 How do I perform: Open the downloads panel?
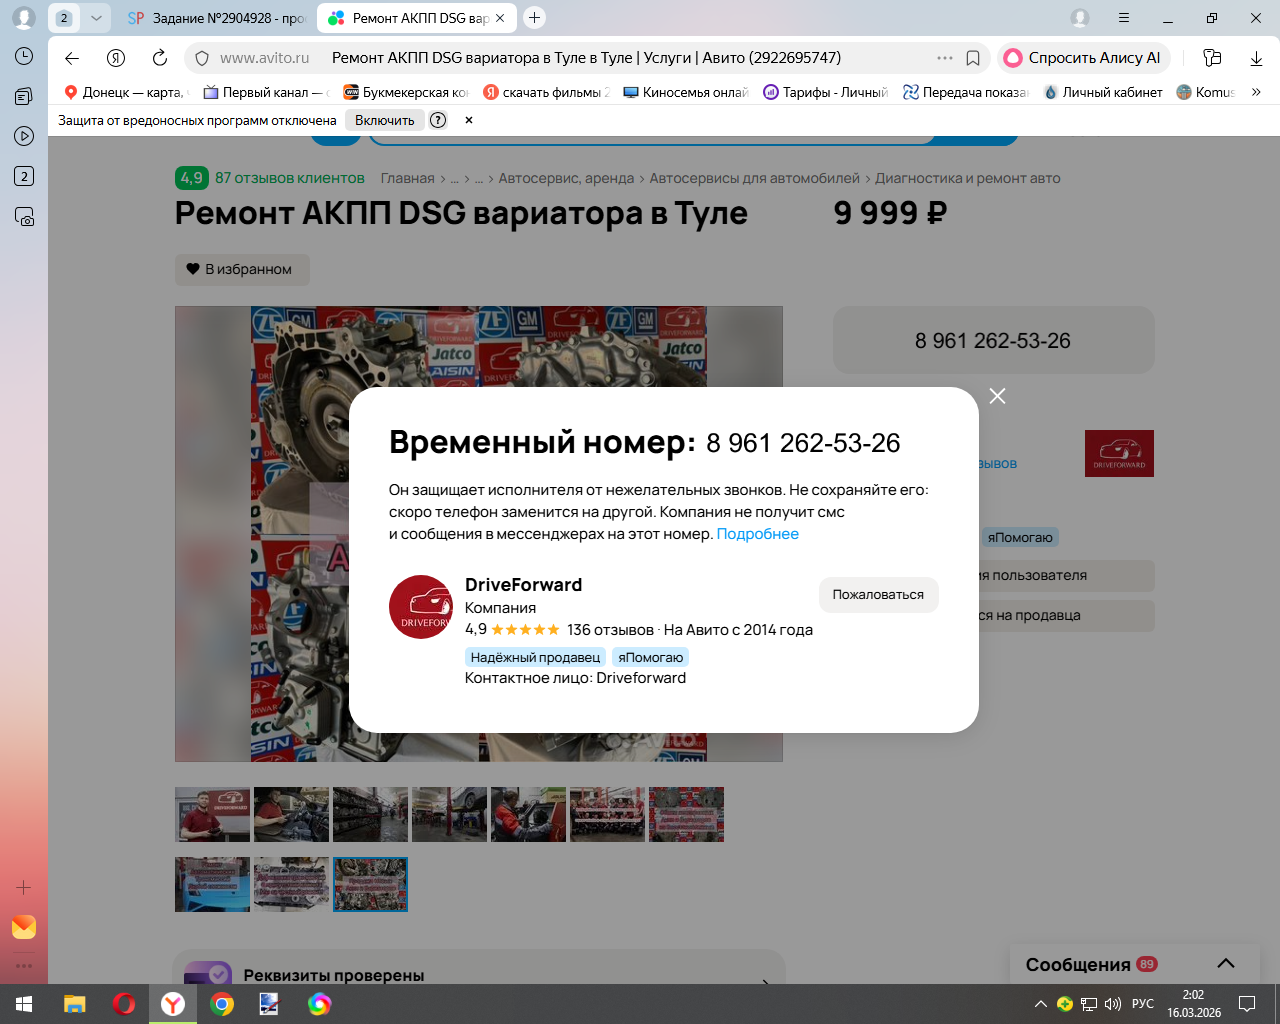click(1256, 58)
